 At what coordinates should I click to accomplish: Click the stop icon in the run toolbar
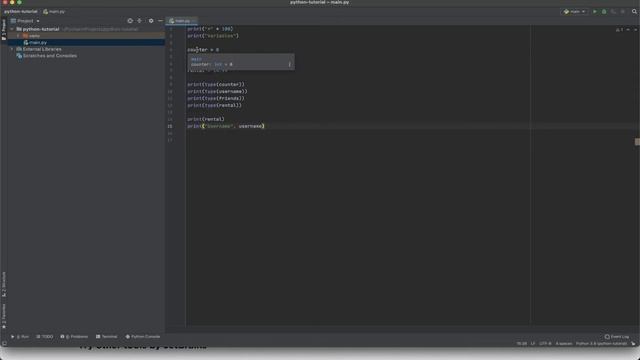pyautogui.click(x=623, y=12)
